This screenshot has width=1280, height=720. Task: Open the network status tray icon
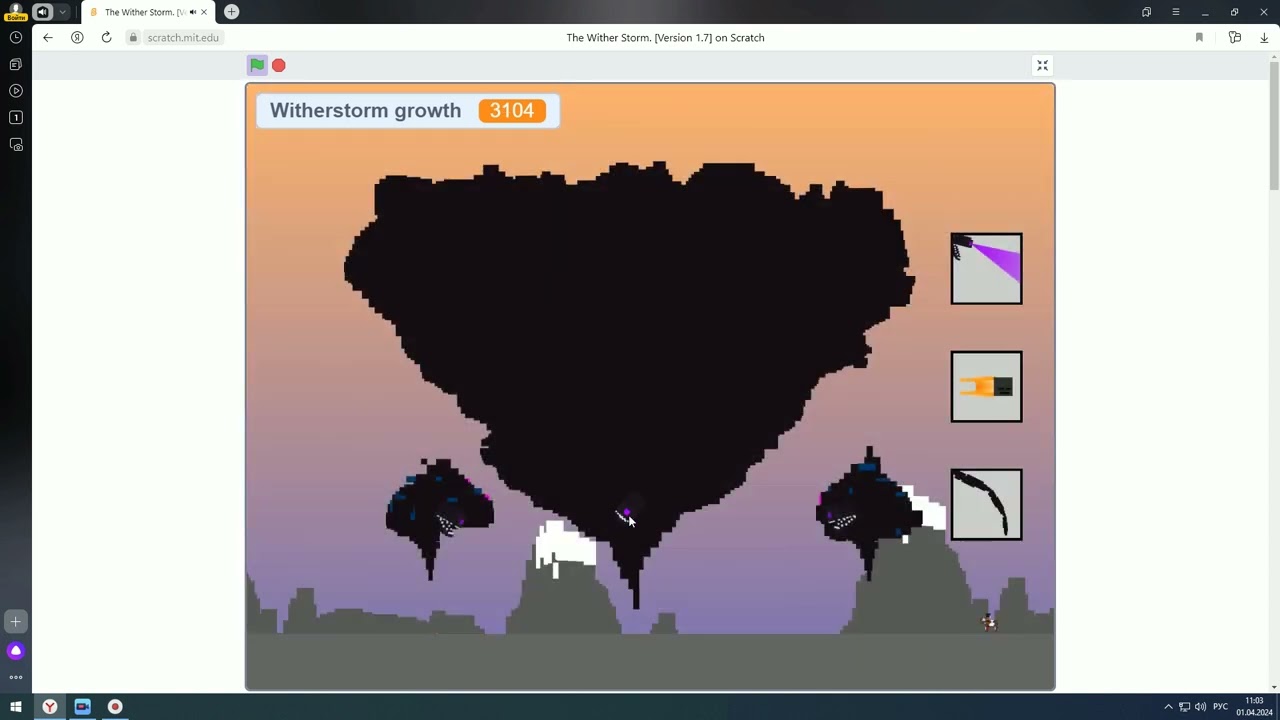pos(1184,707)
